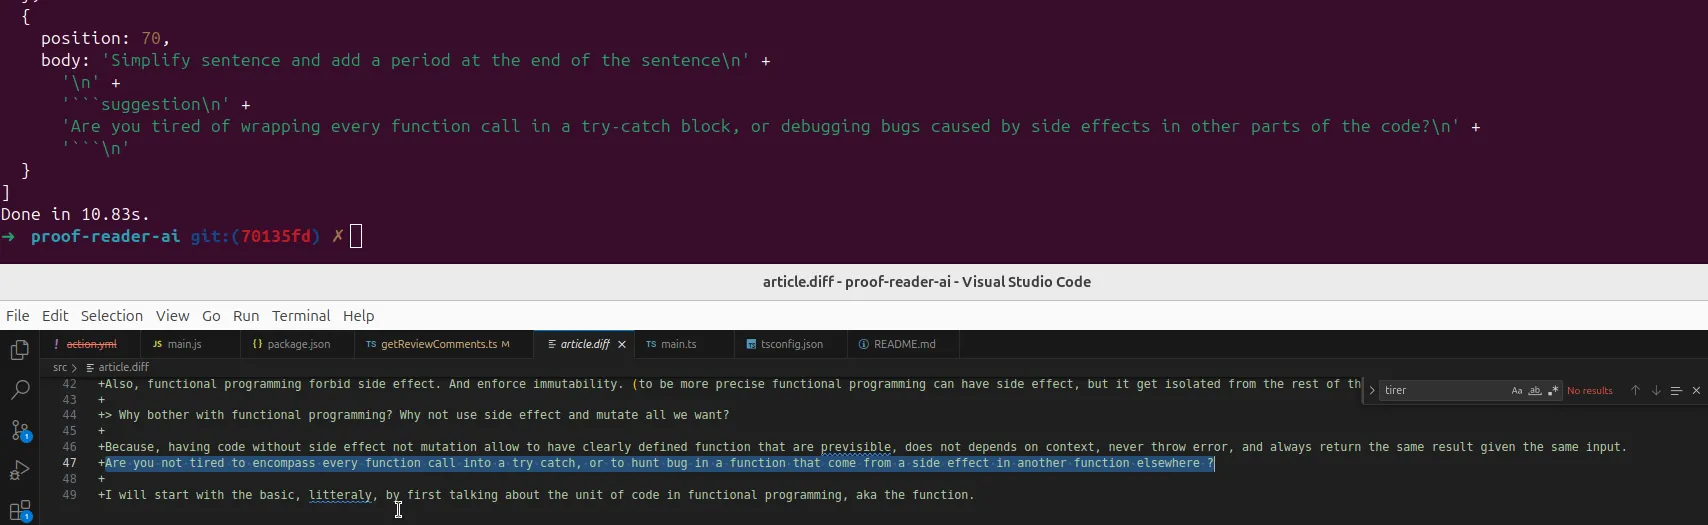Close the article.diff editor tab
This screenshot has width=1708, height=525.
pyautogui.click(x=622, y=344)
